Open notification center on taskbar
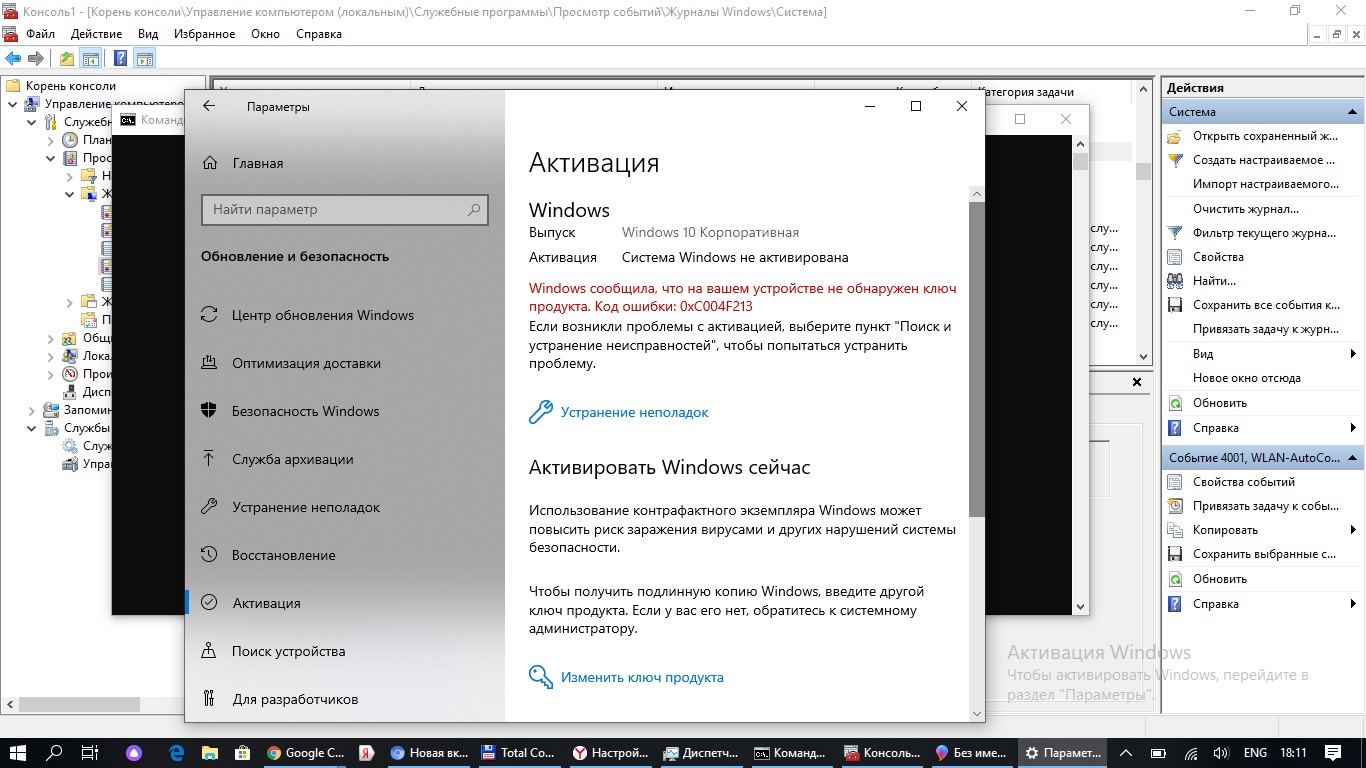The height and width of the screenshot is (768, 1366). click(1332, 753)
